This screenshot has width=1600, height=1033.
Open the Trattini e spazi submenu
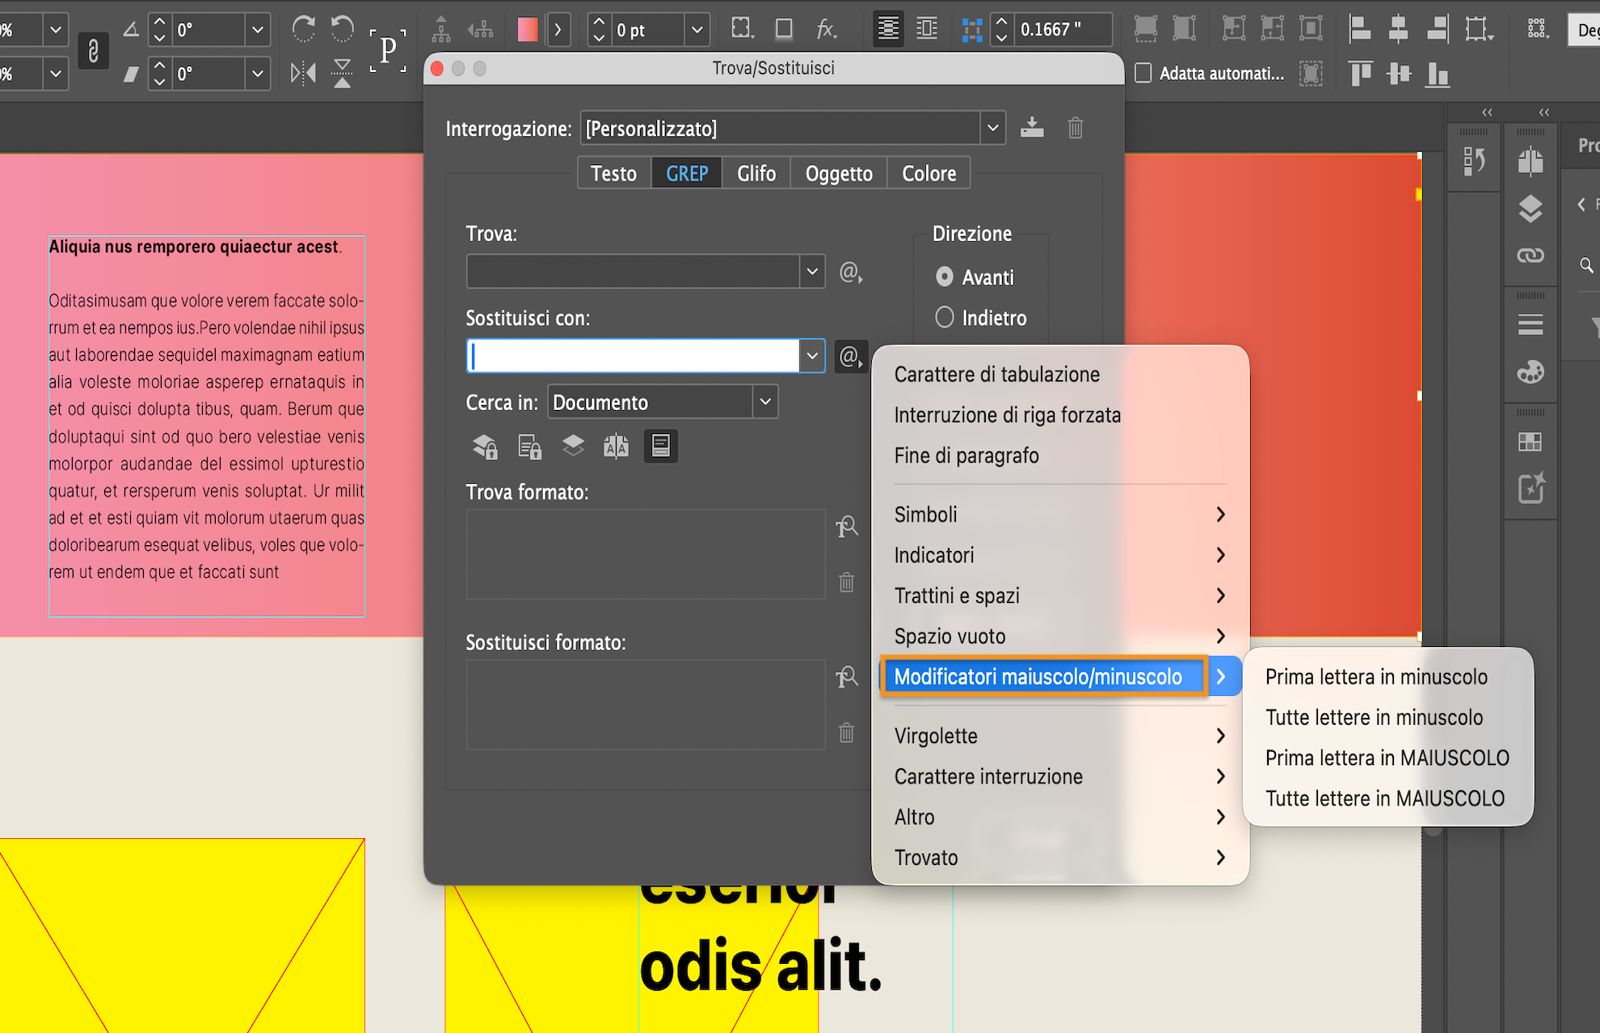(x=1060, y=595)
